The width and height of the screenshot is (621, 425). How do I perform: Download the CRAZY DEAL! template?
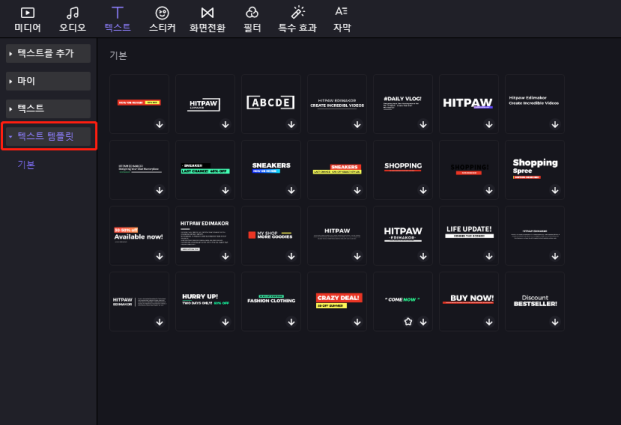[x=357, y=322]
